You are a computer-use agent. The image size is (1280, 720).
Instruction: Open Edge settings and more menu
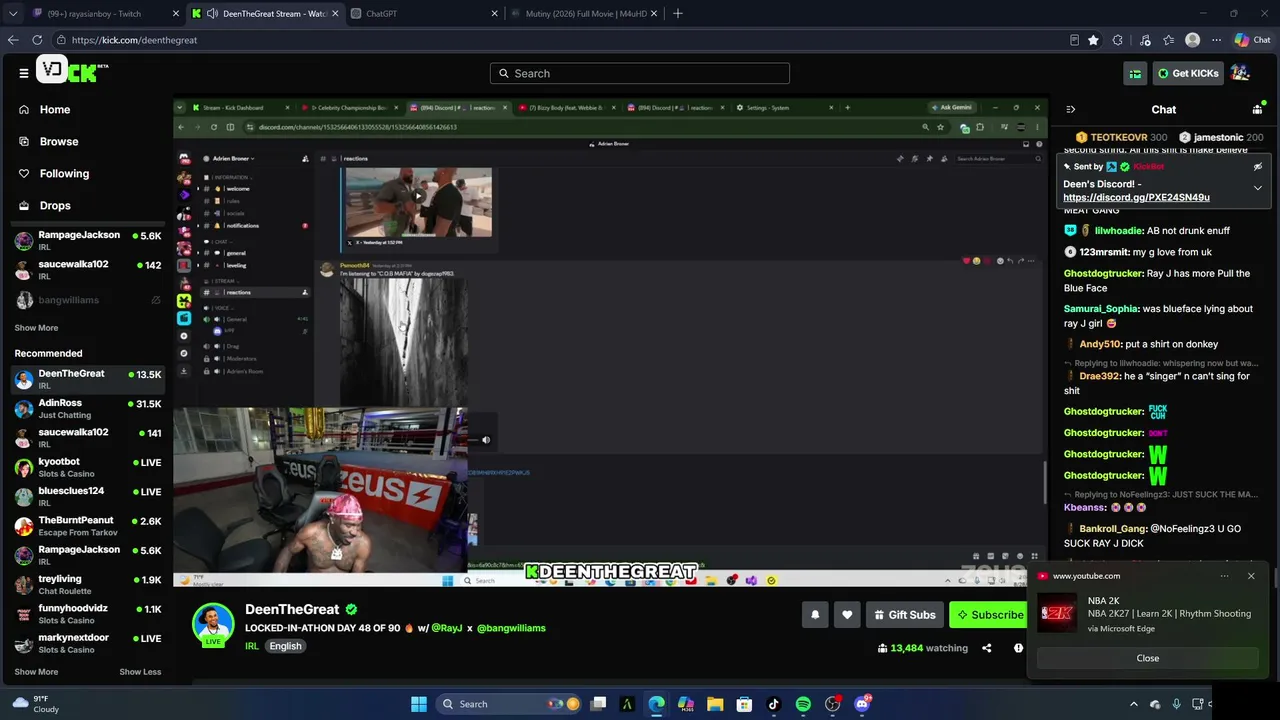point(1216,40)
